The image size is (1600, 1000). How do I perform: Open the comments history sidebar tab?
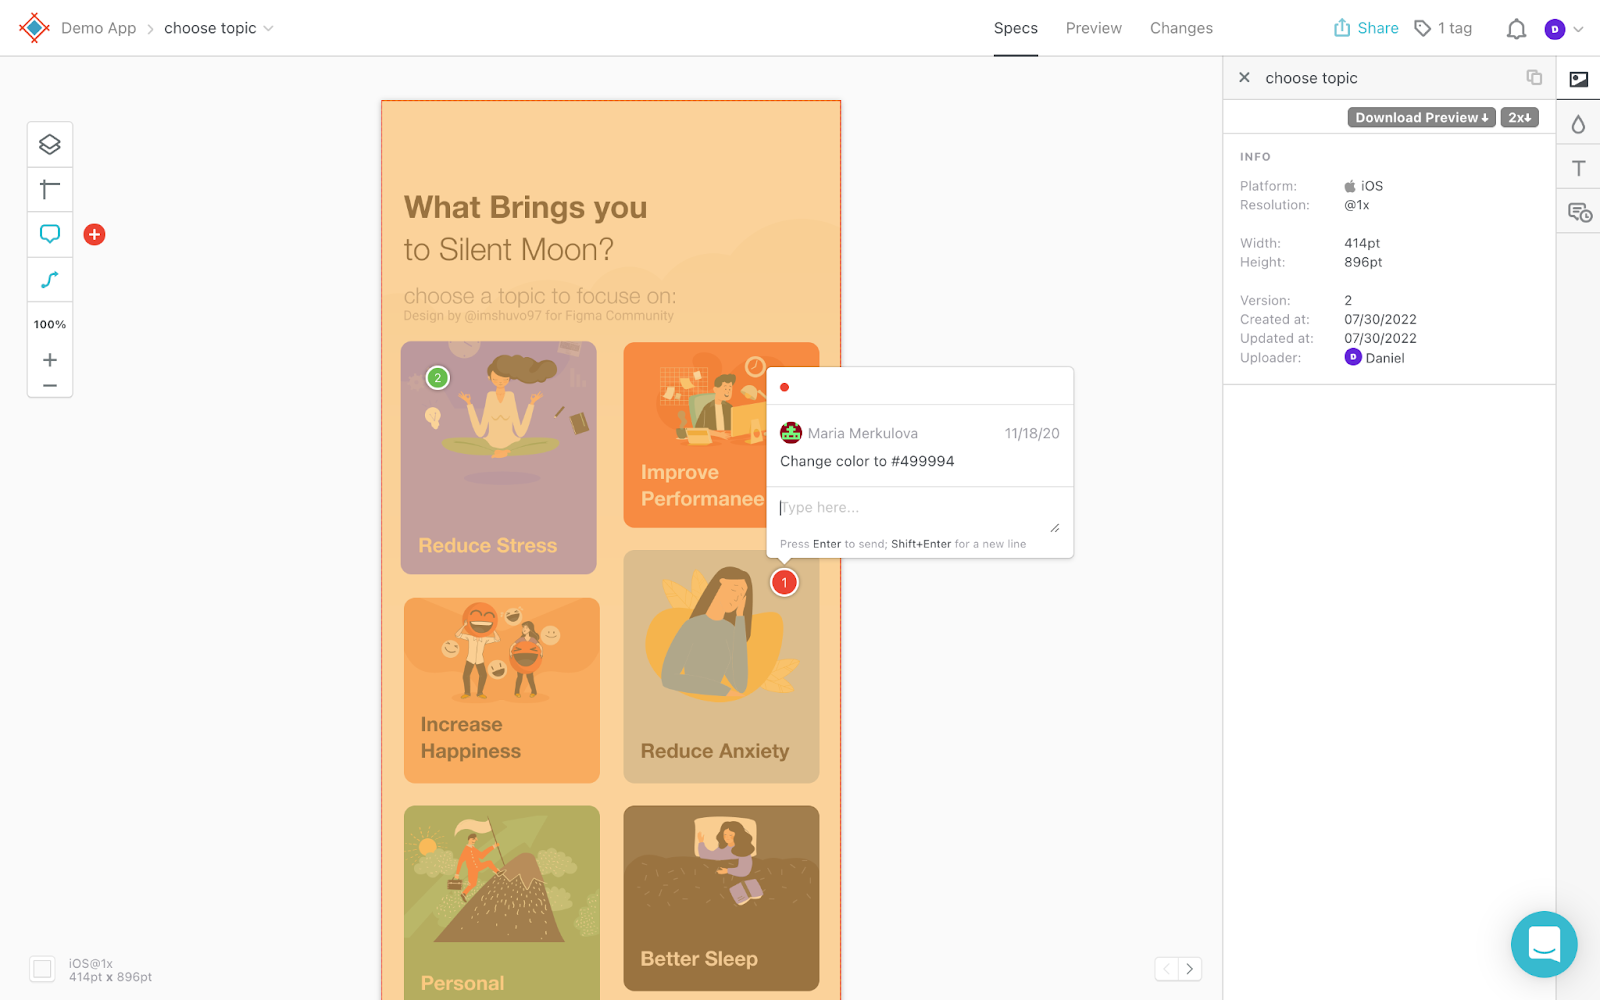click(1579, 212)
